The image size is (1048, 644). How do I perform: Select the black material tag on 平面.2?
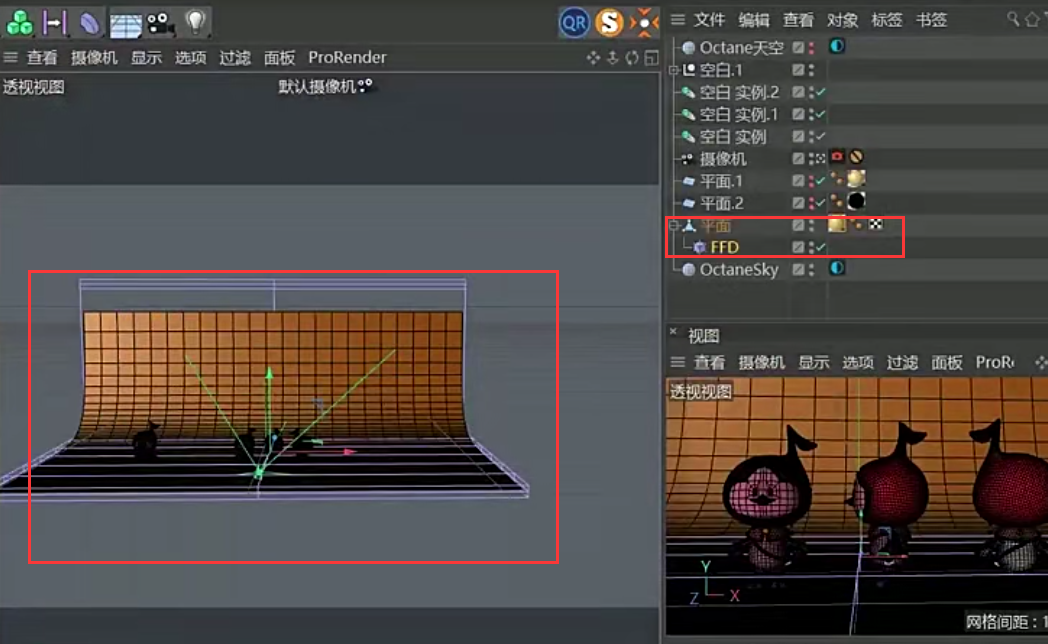click(856, 200)
